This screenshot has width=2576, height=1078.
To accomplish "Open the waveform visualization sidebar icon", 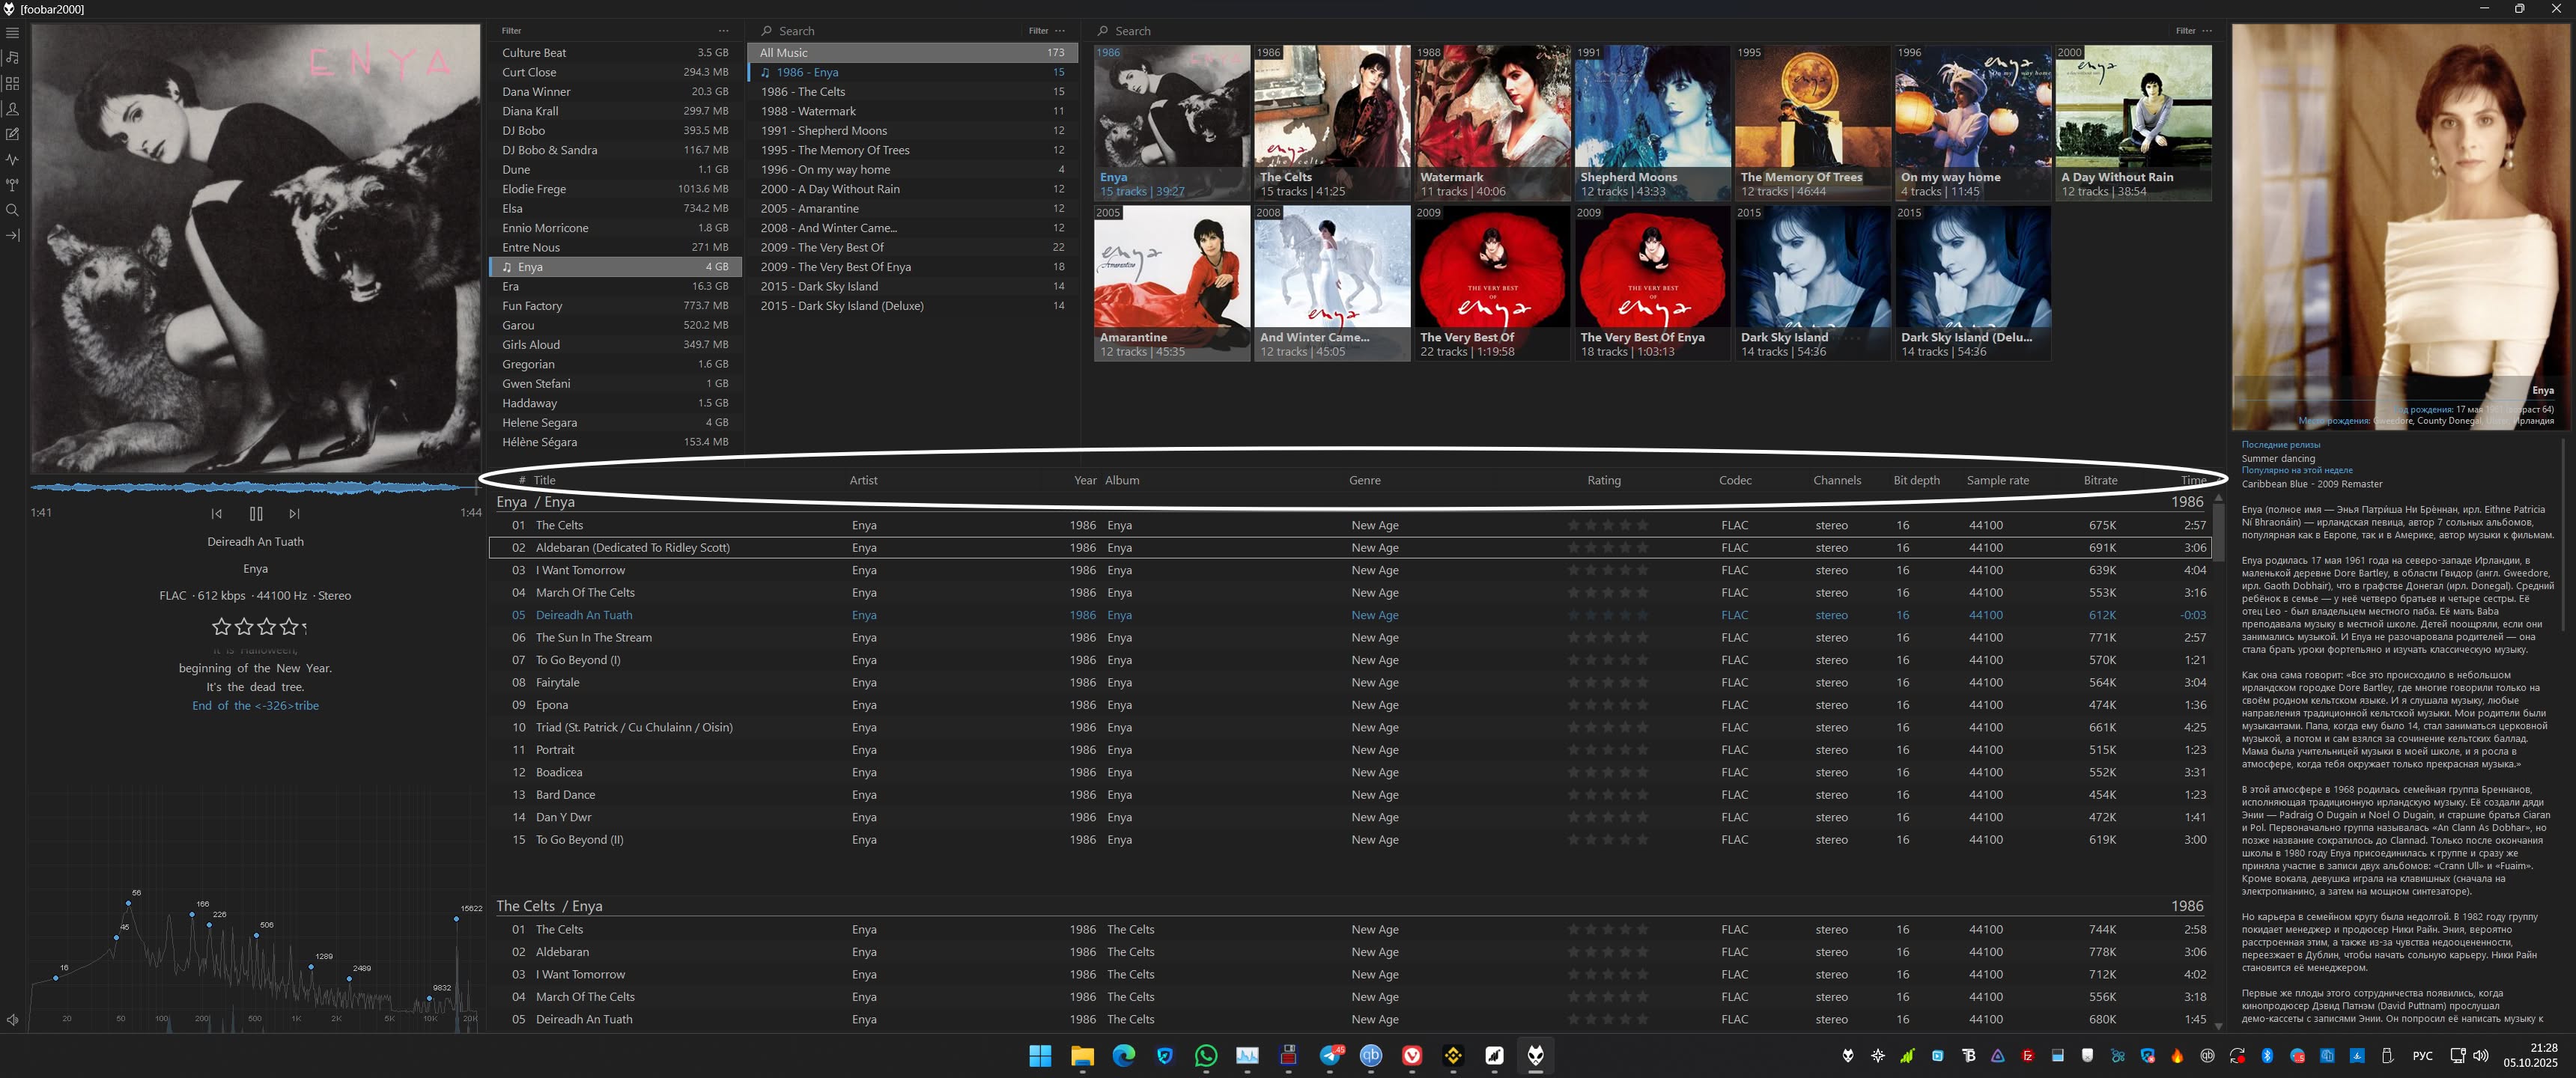I will (x=12, y=159).
